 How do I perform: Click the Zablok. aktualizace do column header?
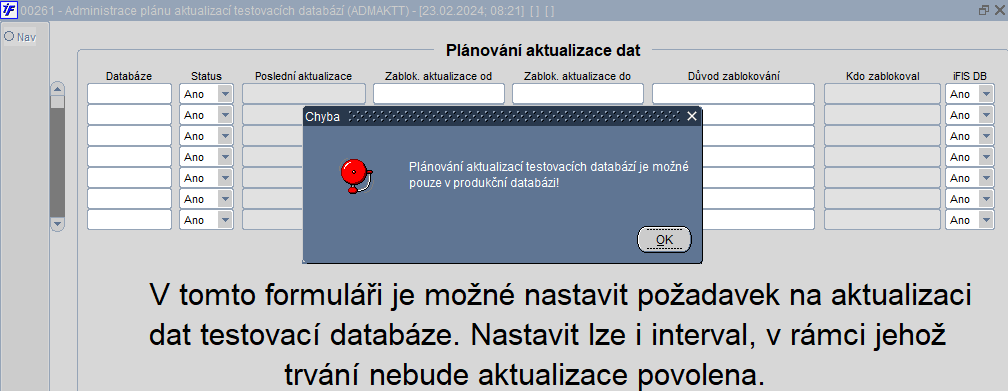coord(577,76)
